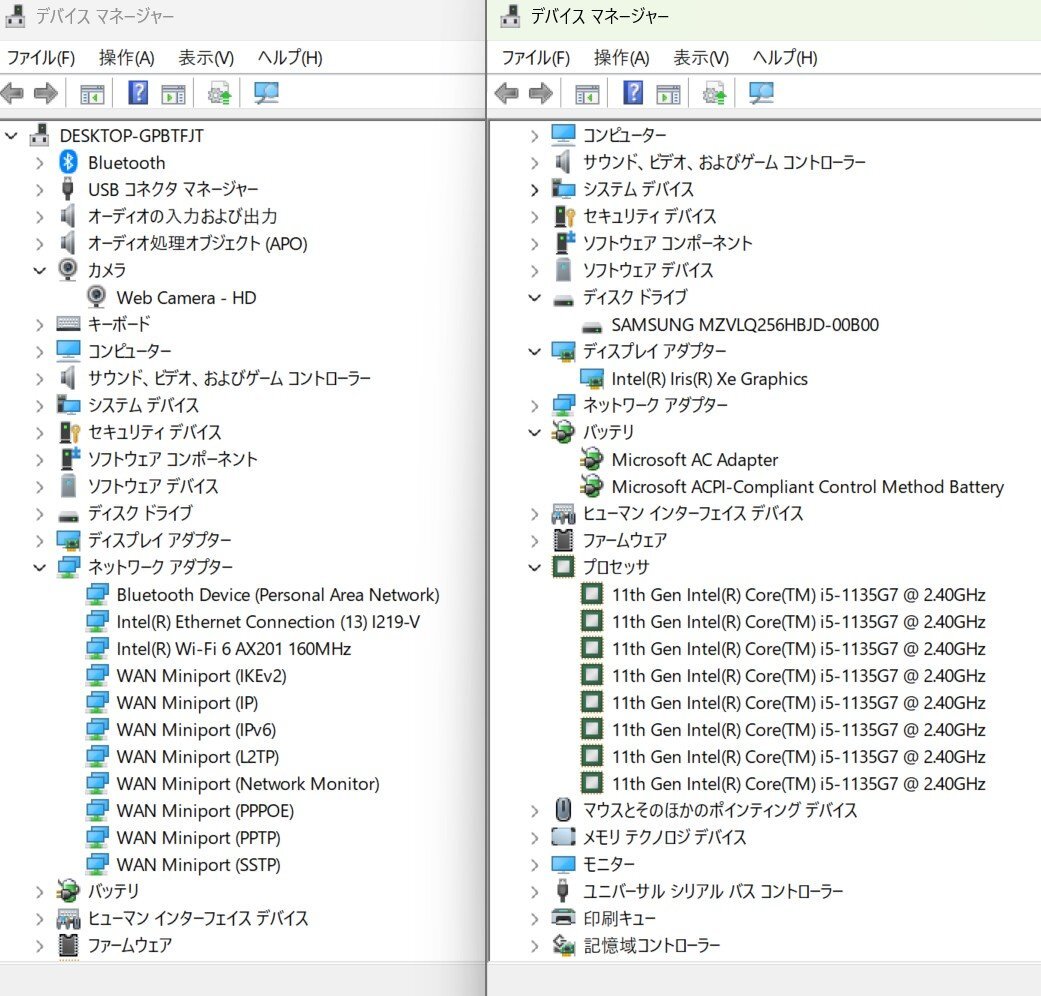The height and width of the screenshot is (996, 1041).
Task: Select オーディオの入力および出力 category
Action: tap(183, 216)
